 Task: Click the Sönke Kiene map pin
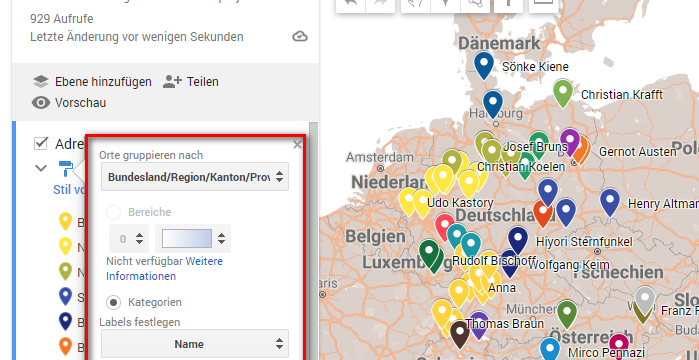coord(483,65)
